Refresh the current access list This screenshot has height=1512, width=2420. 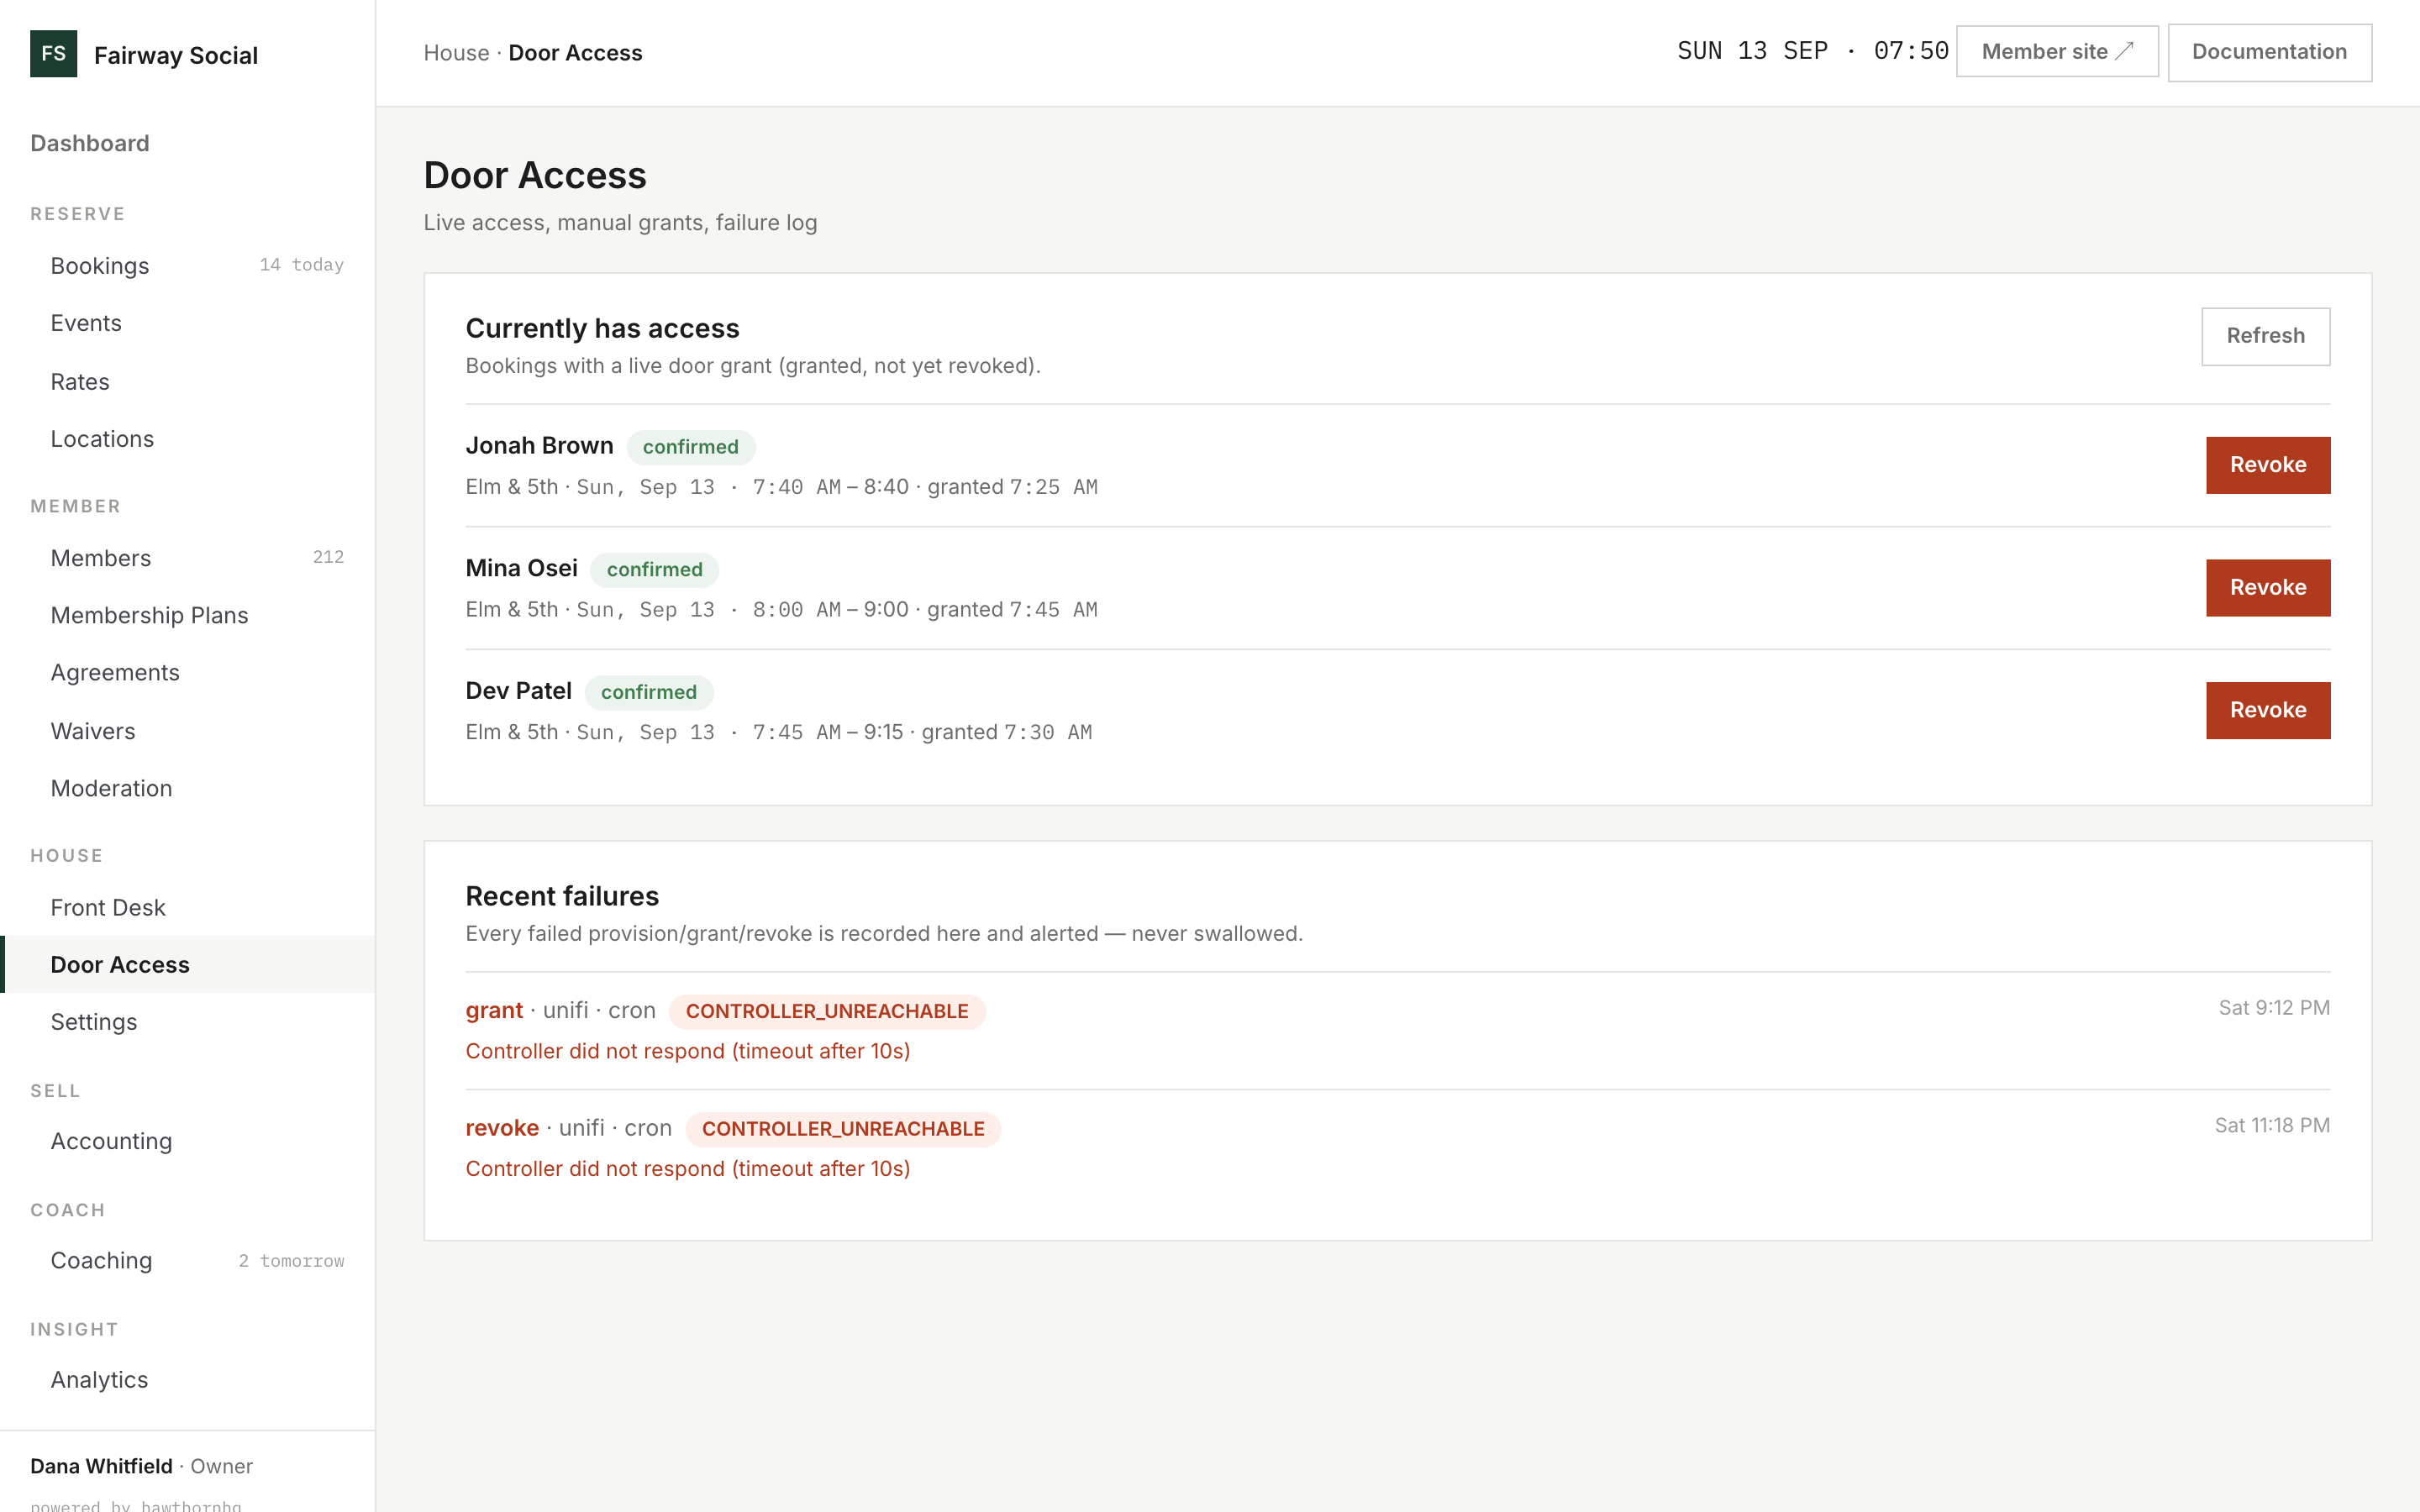pos(2265,336)
